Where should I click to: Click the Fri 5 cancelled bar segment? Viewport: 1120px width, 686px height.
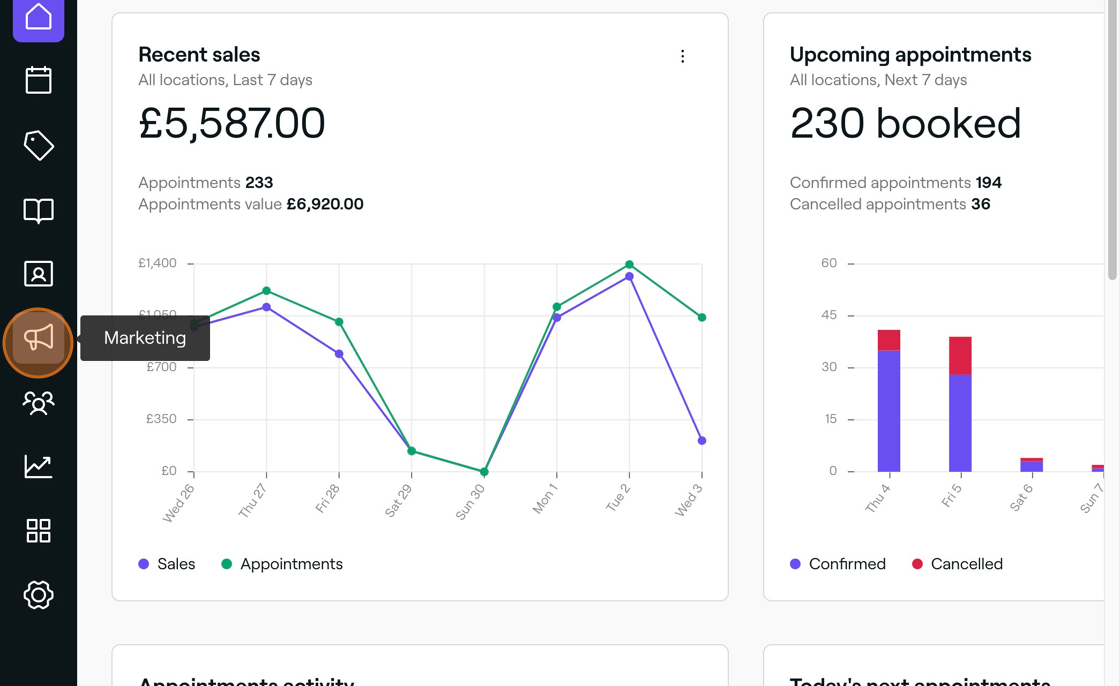(x=960, y=356)
